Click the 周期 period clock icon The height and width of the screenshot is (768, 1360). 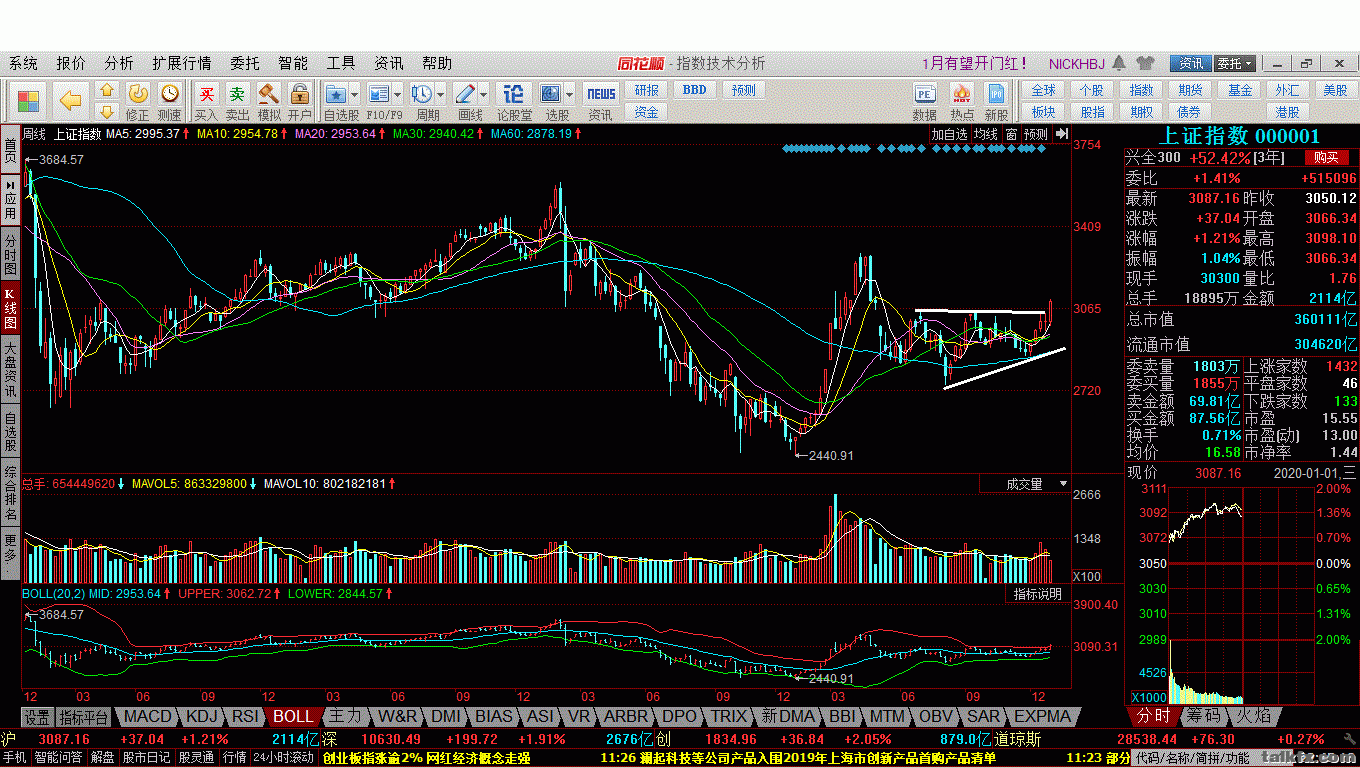coord(422,94)
